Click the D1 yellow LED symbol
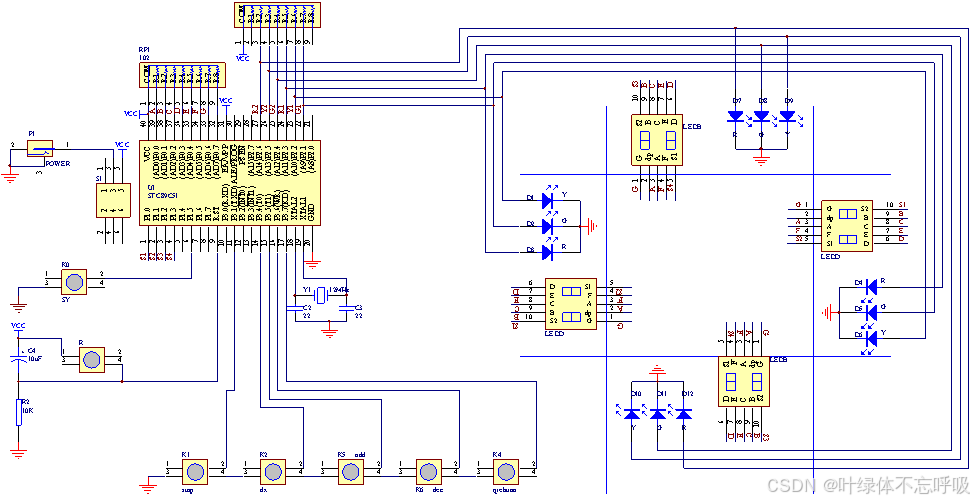This screenshot has width=974, height=503. pyautogui.click(x=547, y=201)
